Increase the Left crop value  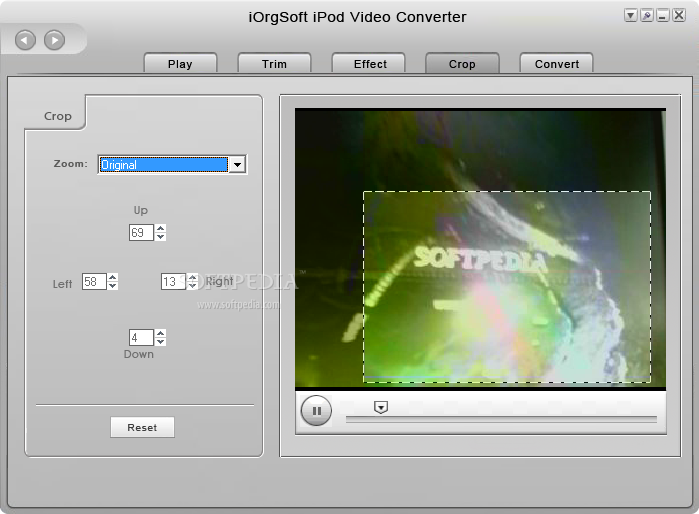[113, 277]
